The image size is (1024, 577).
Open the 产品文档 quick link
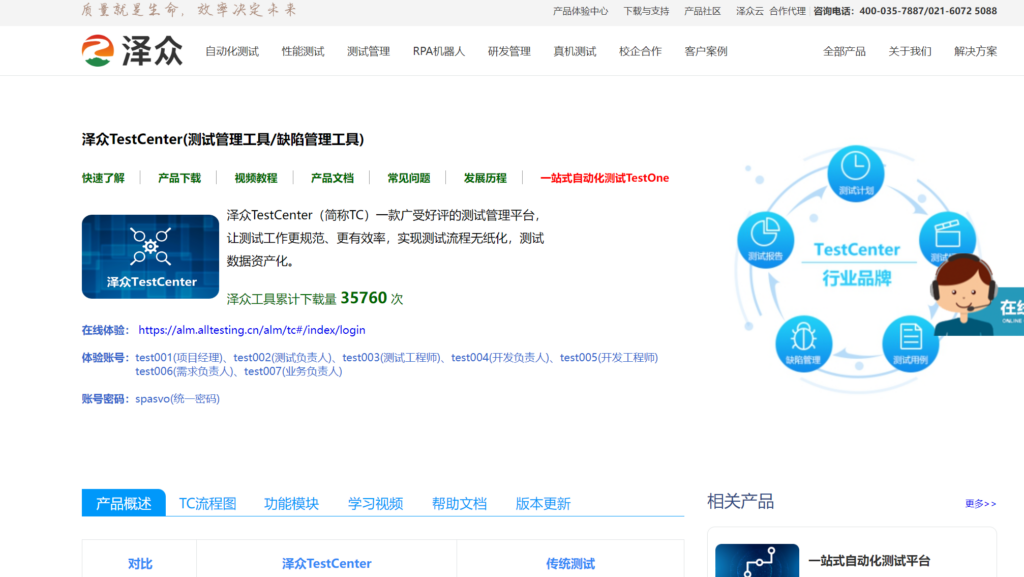(332, 178)
